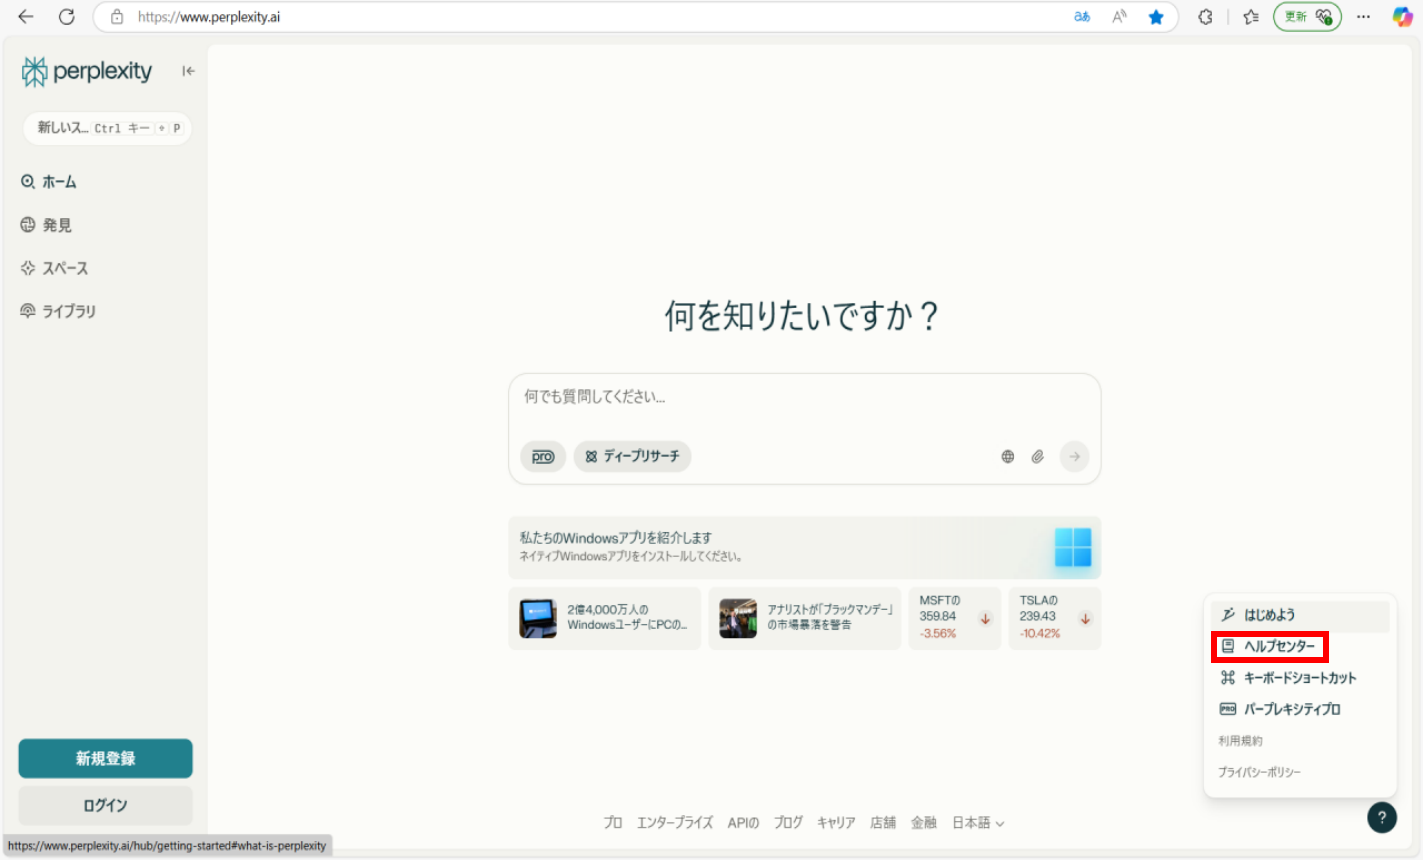Click the paperclip attach file icon
This screenshot has width=1423, height=861.
pos(1038,457)
